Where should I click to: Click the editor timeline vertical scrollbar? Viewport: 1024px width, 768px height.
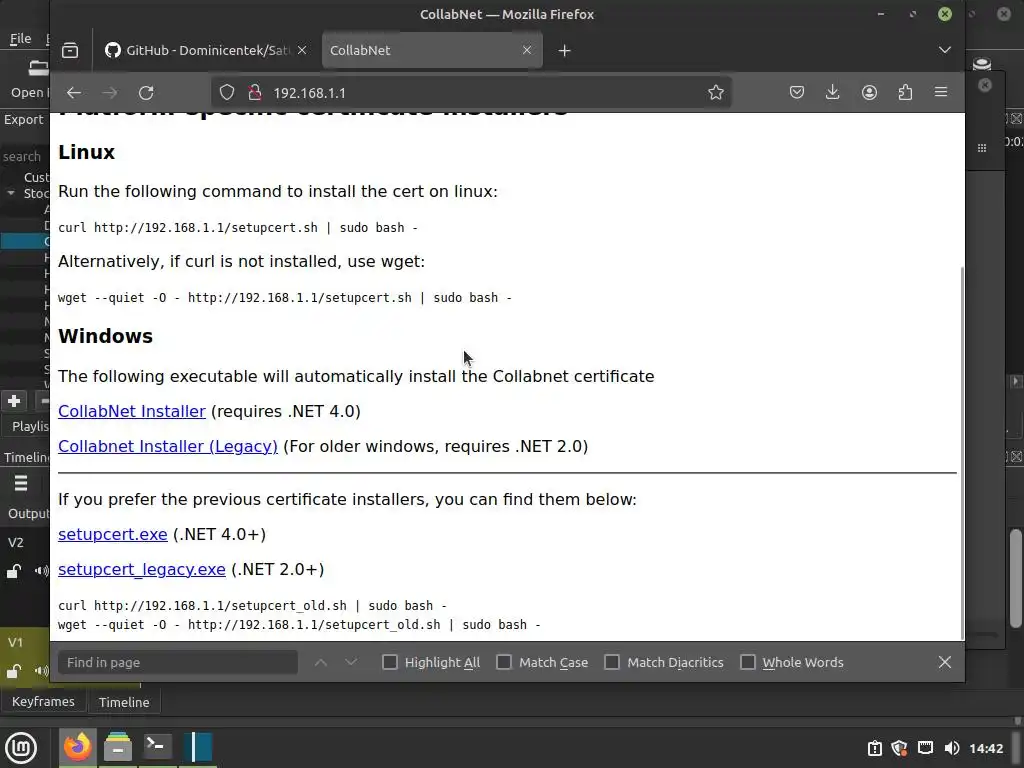point(1016,578)
